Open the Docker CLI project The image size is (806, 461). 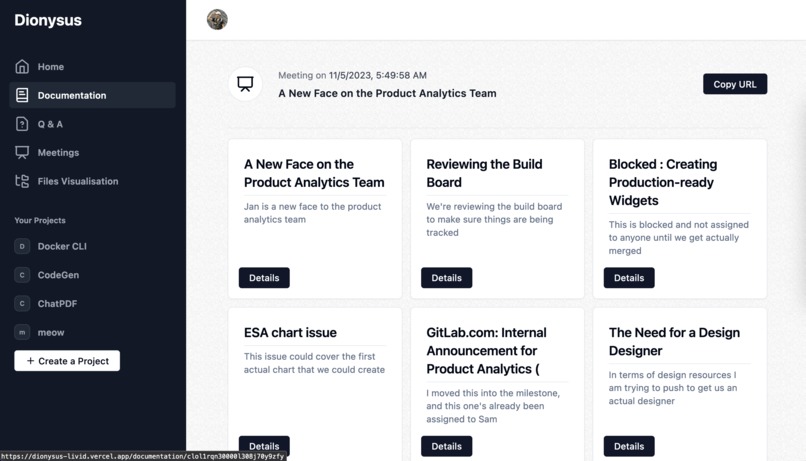click(93, 246)
